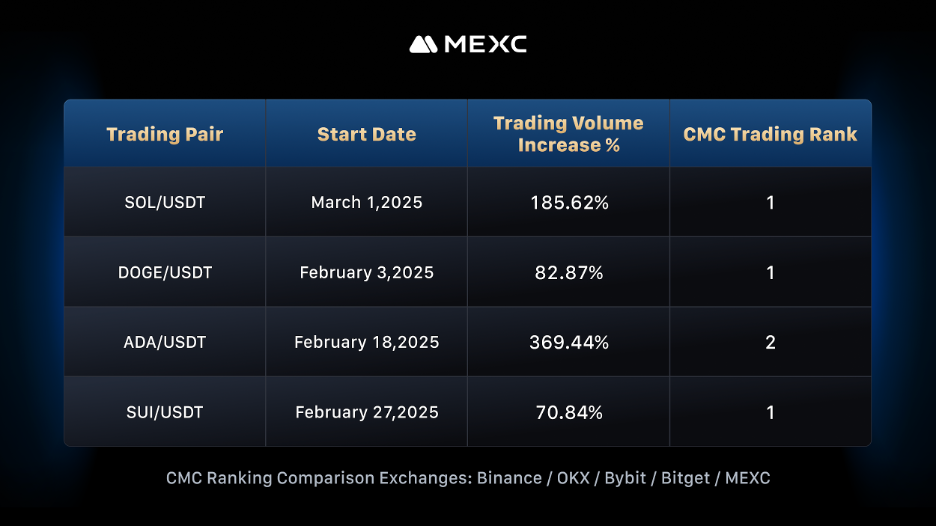This screenshot has height=526, width=936.
Task: Select the ADA/USDT trading pair
Action: (165, 342)
